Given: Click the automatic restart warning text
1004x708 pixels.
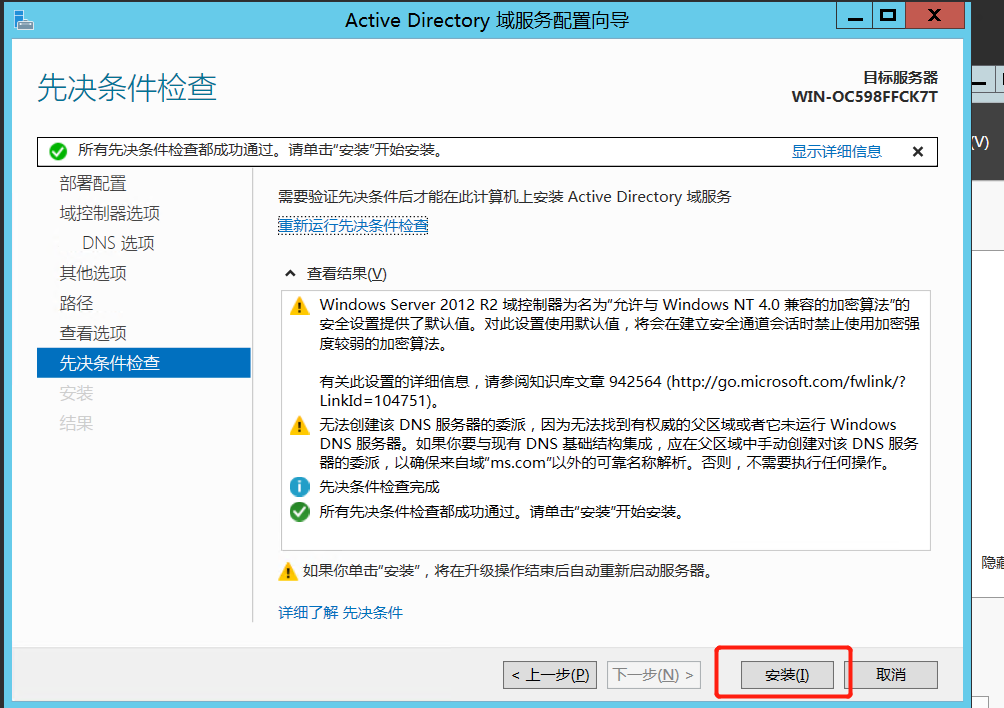Looking at the screenshot, I should tap(507, 571).
